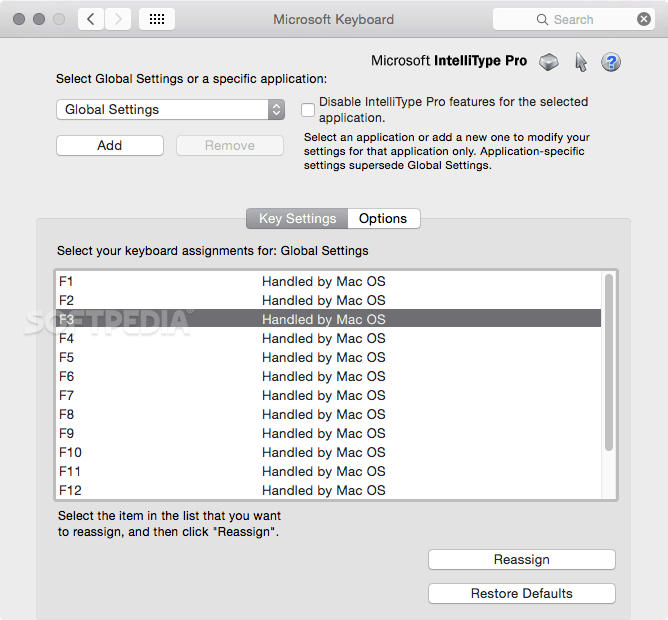Open the Global Settings dropdown
Screen dimensions: 668x620
170,110
